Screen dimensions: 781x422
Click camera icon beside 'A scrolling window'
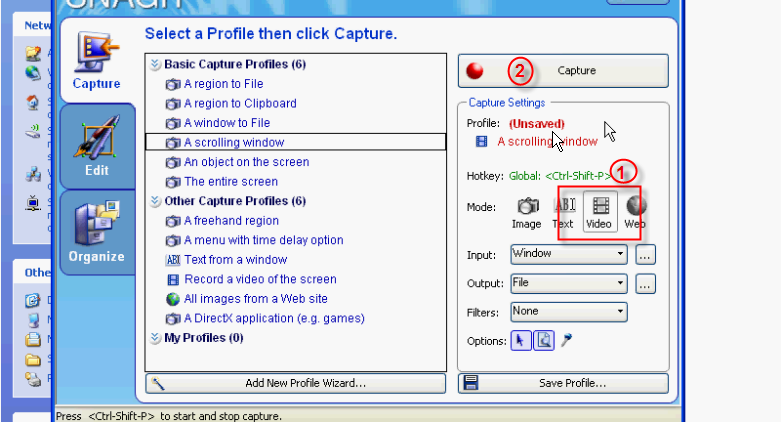click(173, 142)
